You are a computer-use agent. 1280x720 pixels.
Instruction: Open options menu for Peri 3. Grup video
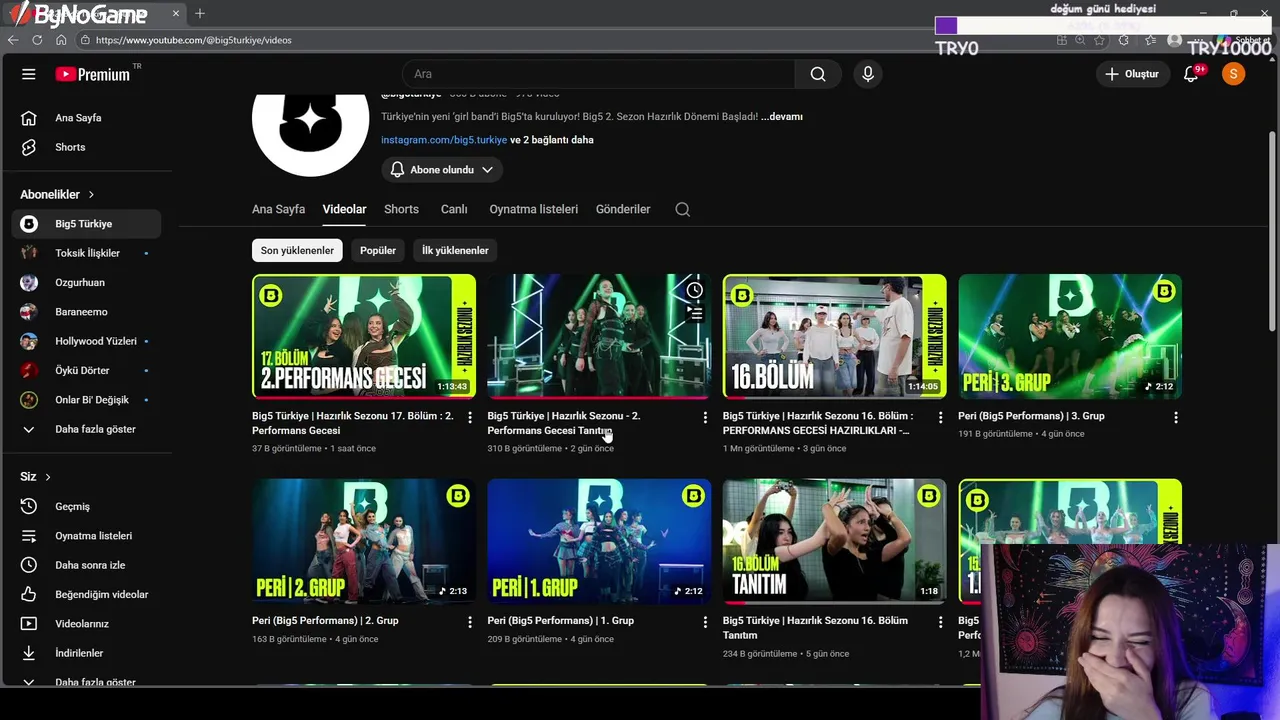(1175, 417)
